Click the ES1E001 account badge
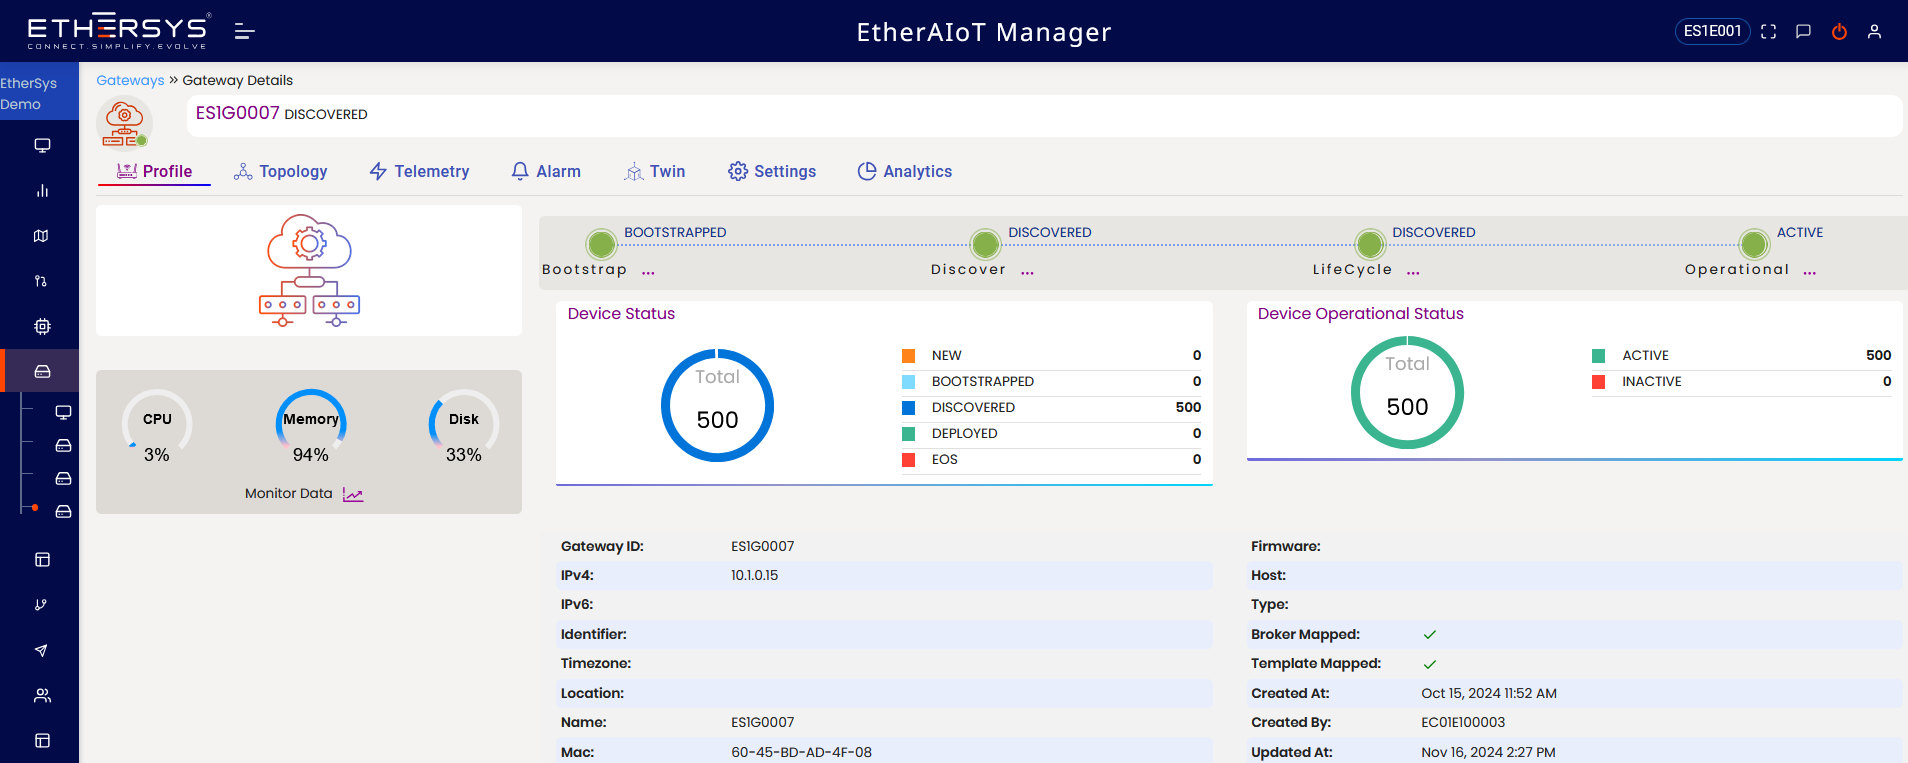 1712,31
